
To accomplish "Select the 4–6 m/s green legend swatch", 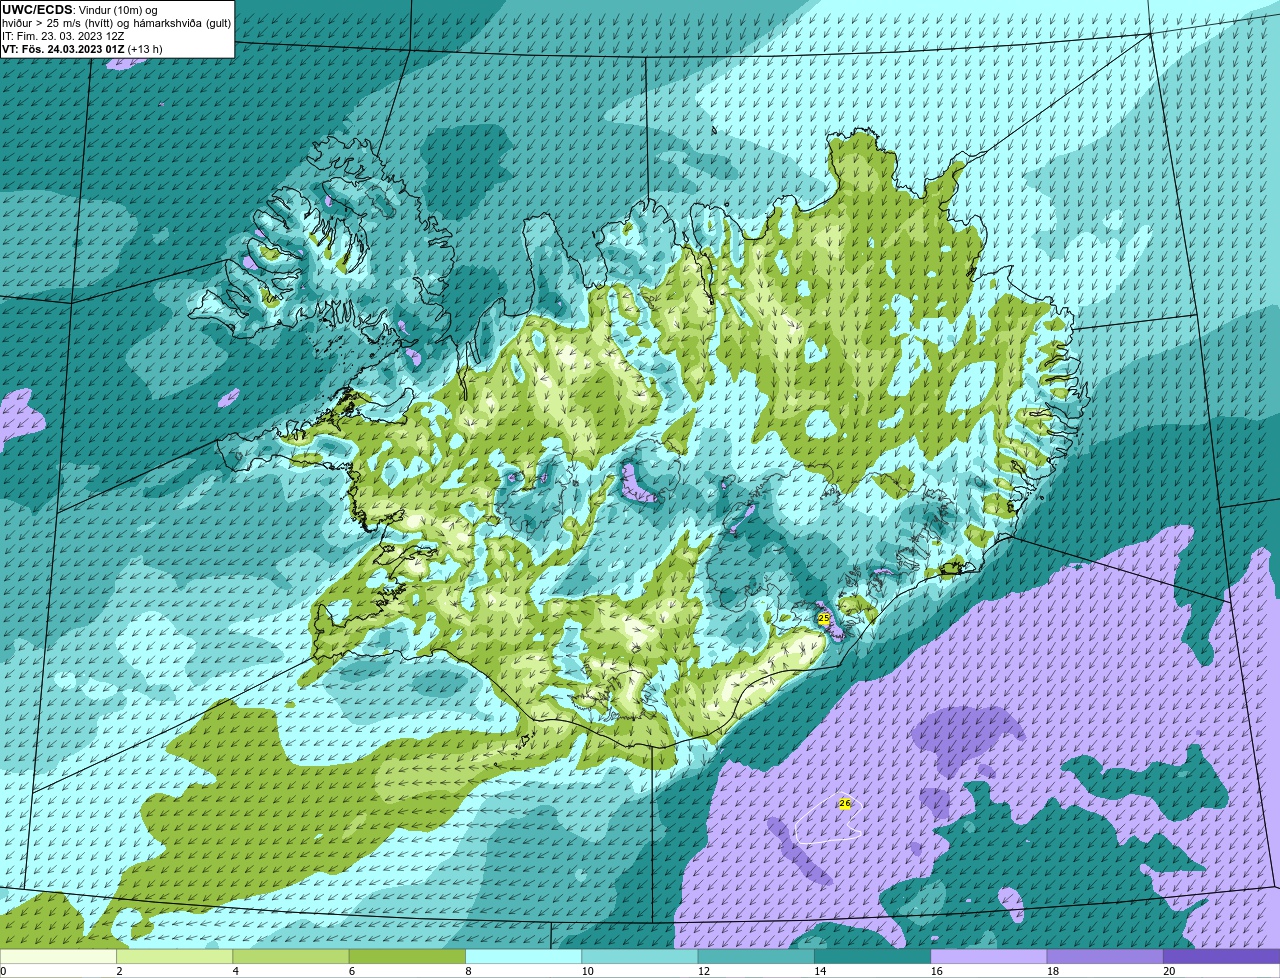I will point(292,957).
